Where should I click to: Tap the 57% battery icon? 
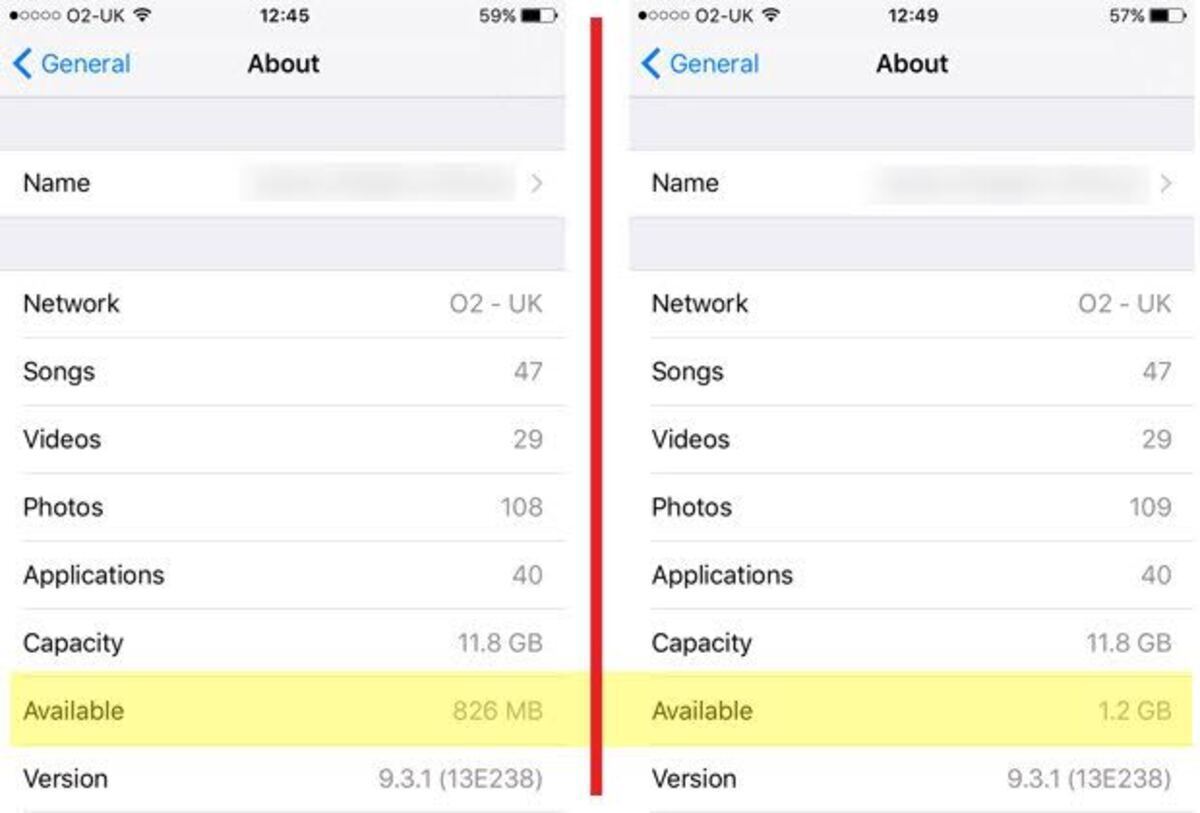(1166, 16)
